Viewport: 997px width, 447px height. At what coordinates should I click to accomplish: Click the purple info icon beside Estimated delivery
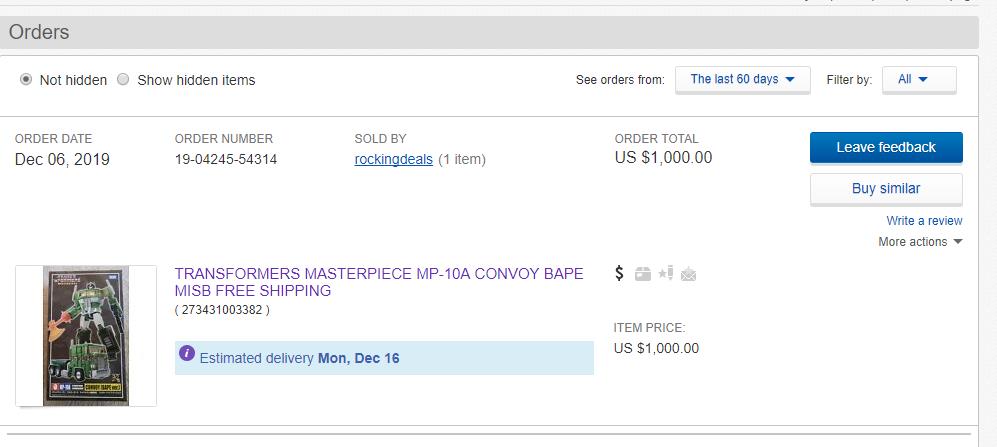(x=187, y=354)
